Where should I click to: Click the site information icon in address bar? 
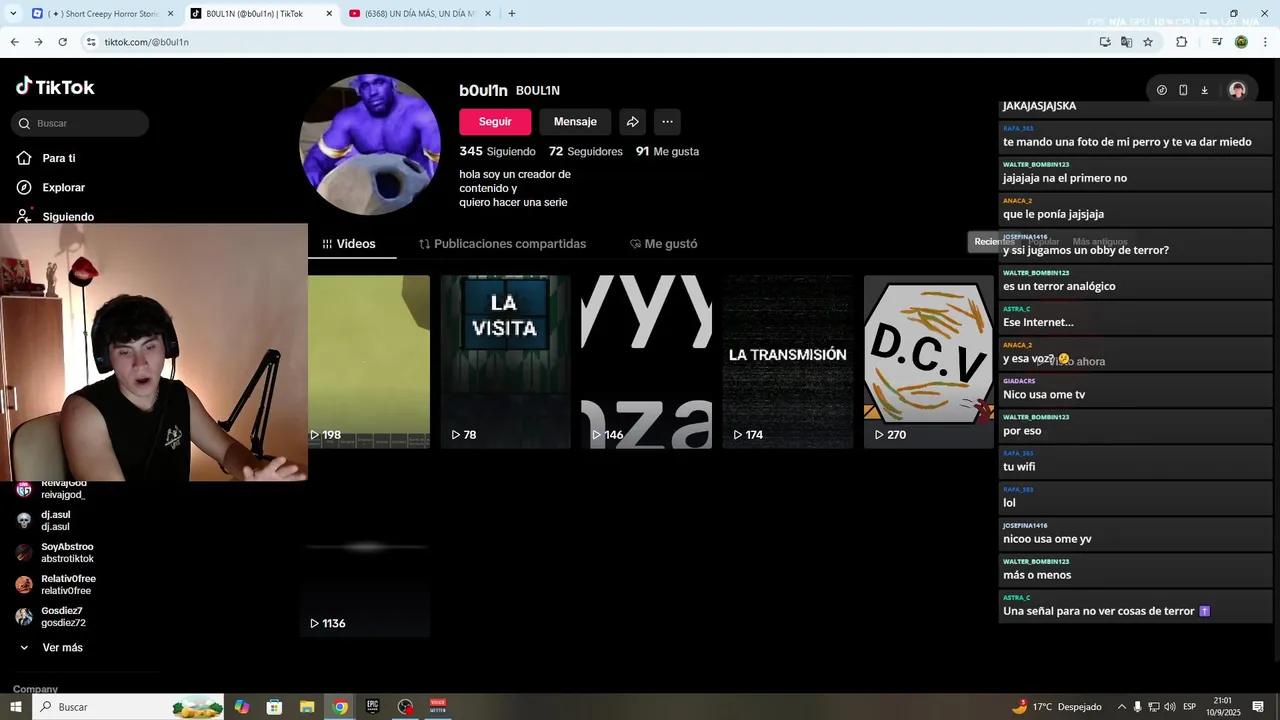pyautogui.click(x=91, y=42)
